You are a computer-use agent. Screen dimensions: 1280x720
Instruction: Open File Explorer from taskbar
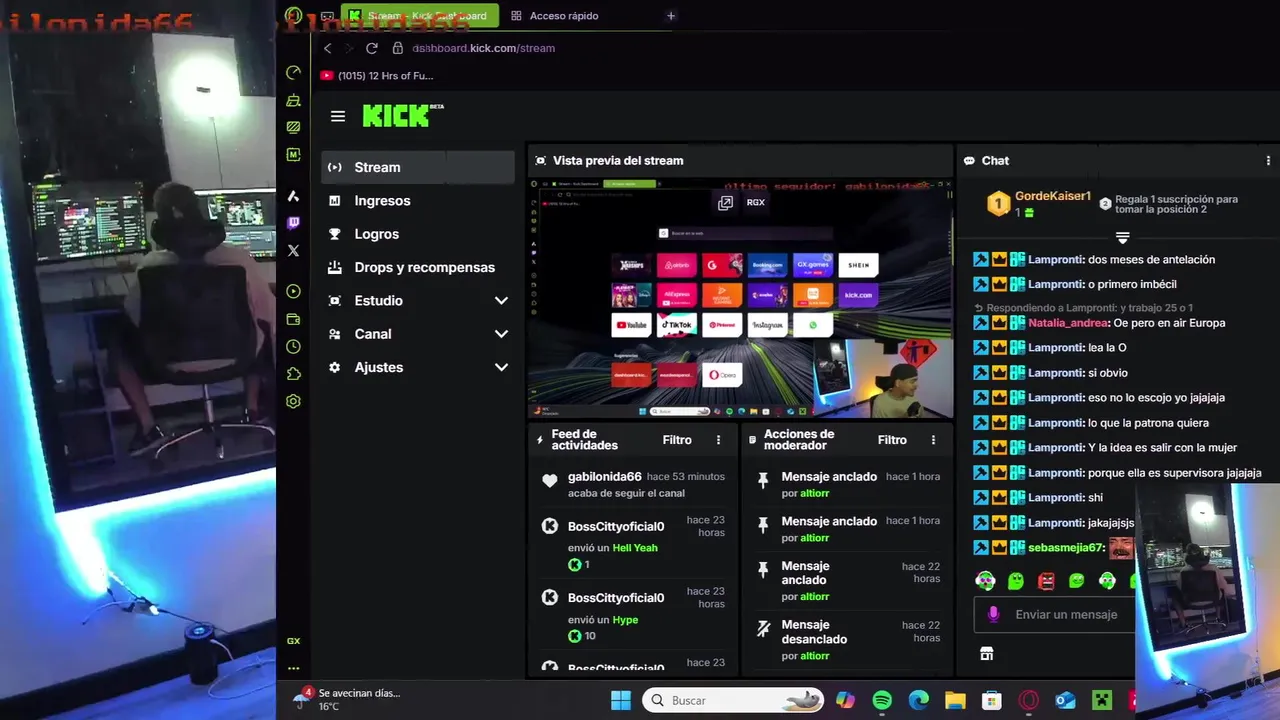pyautogui.click(x=955, y=700)
